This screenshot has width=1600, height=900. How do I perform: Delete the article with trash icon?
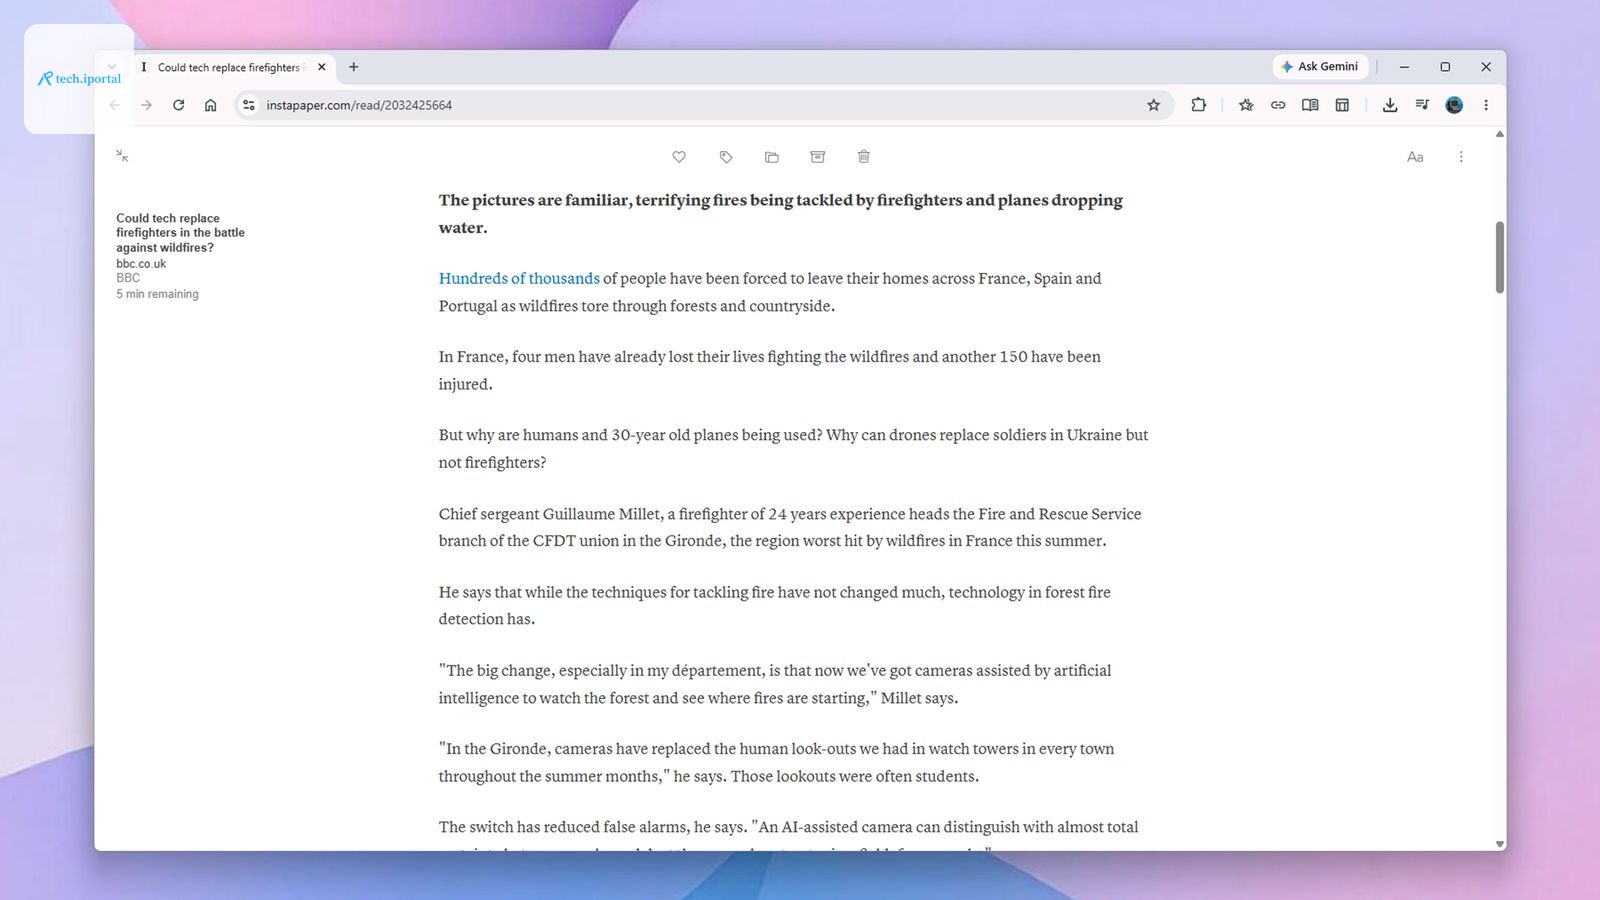(x=864, y=157)
